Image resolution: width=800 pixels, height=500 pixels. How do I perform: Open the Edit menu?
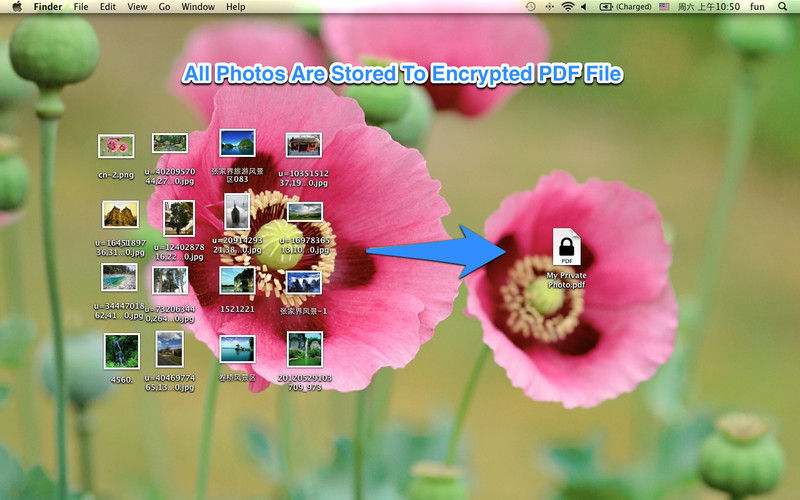(108, 7)
